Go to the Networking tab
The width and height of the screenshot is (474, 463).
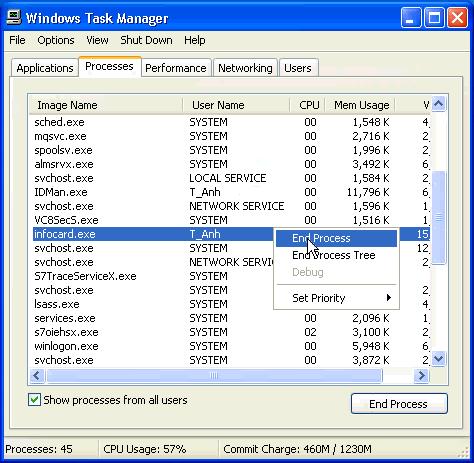pos(245,68)
